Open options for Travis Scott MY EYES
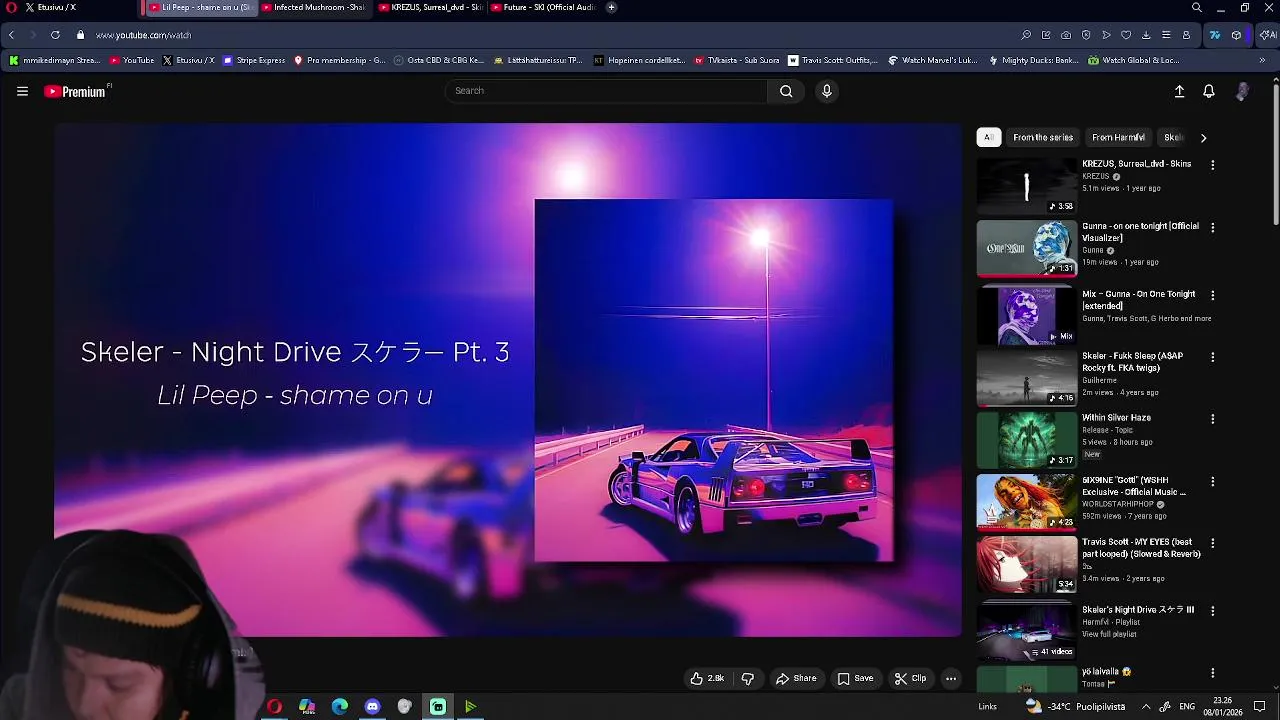1280x720 pixels. pyautogui.click(x=1213, y=543)
